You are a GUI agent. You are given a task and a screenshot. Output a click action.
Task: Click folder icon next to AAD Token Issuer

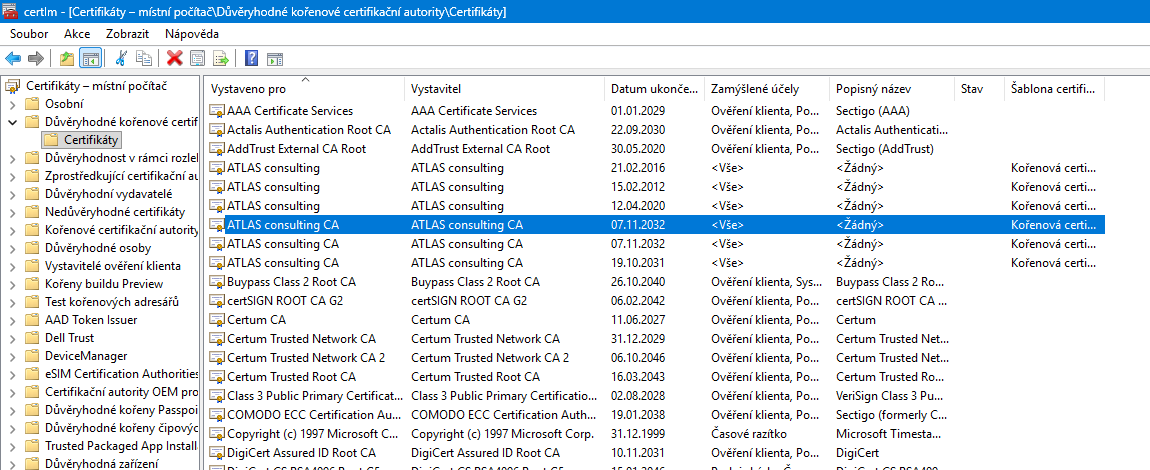(x=32, y=320)
